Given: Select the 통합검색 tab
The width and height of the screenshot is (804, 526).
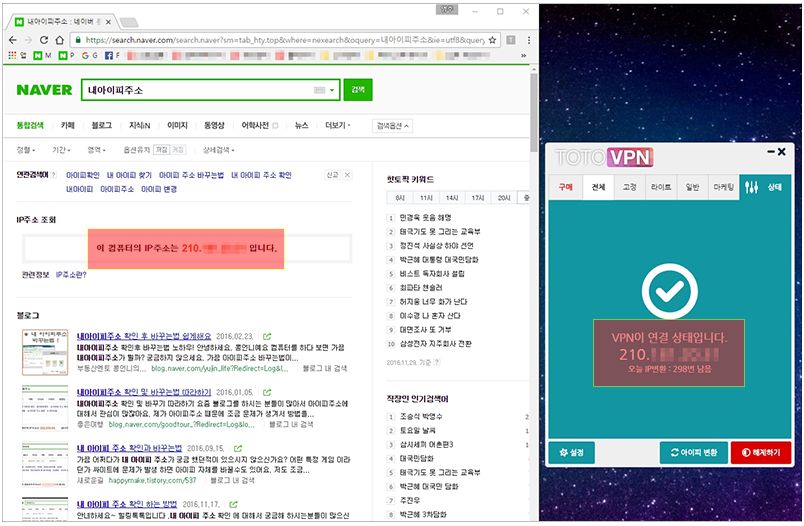Looking at the screenshot, I should [30, 125].
